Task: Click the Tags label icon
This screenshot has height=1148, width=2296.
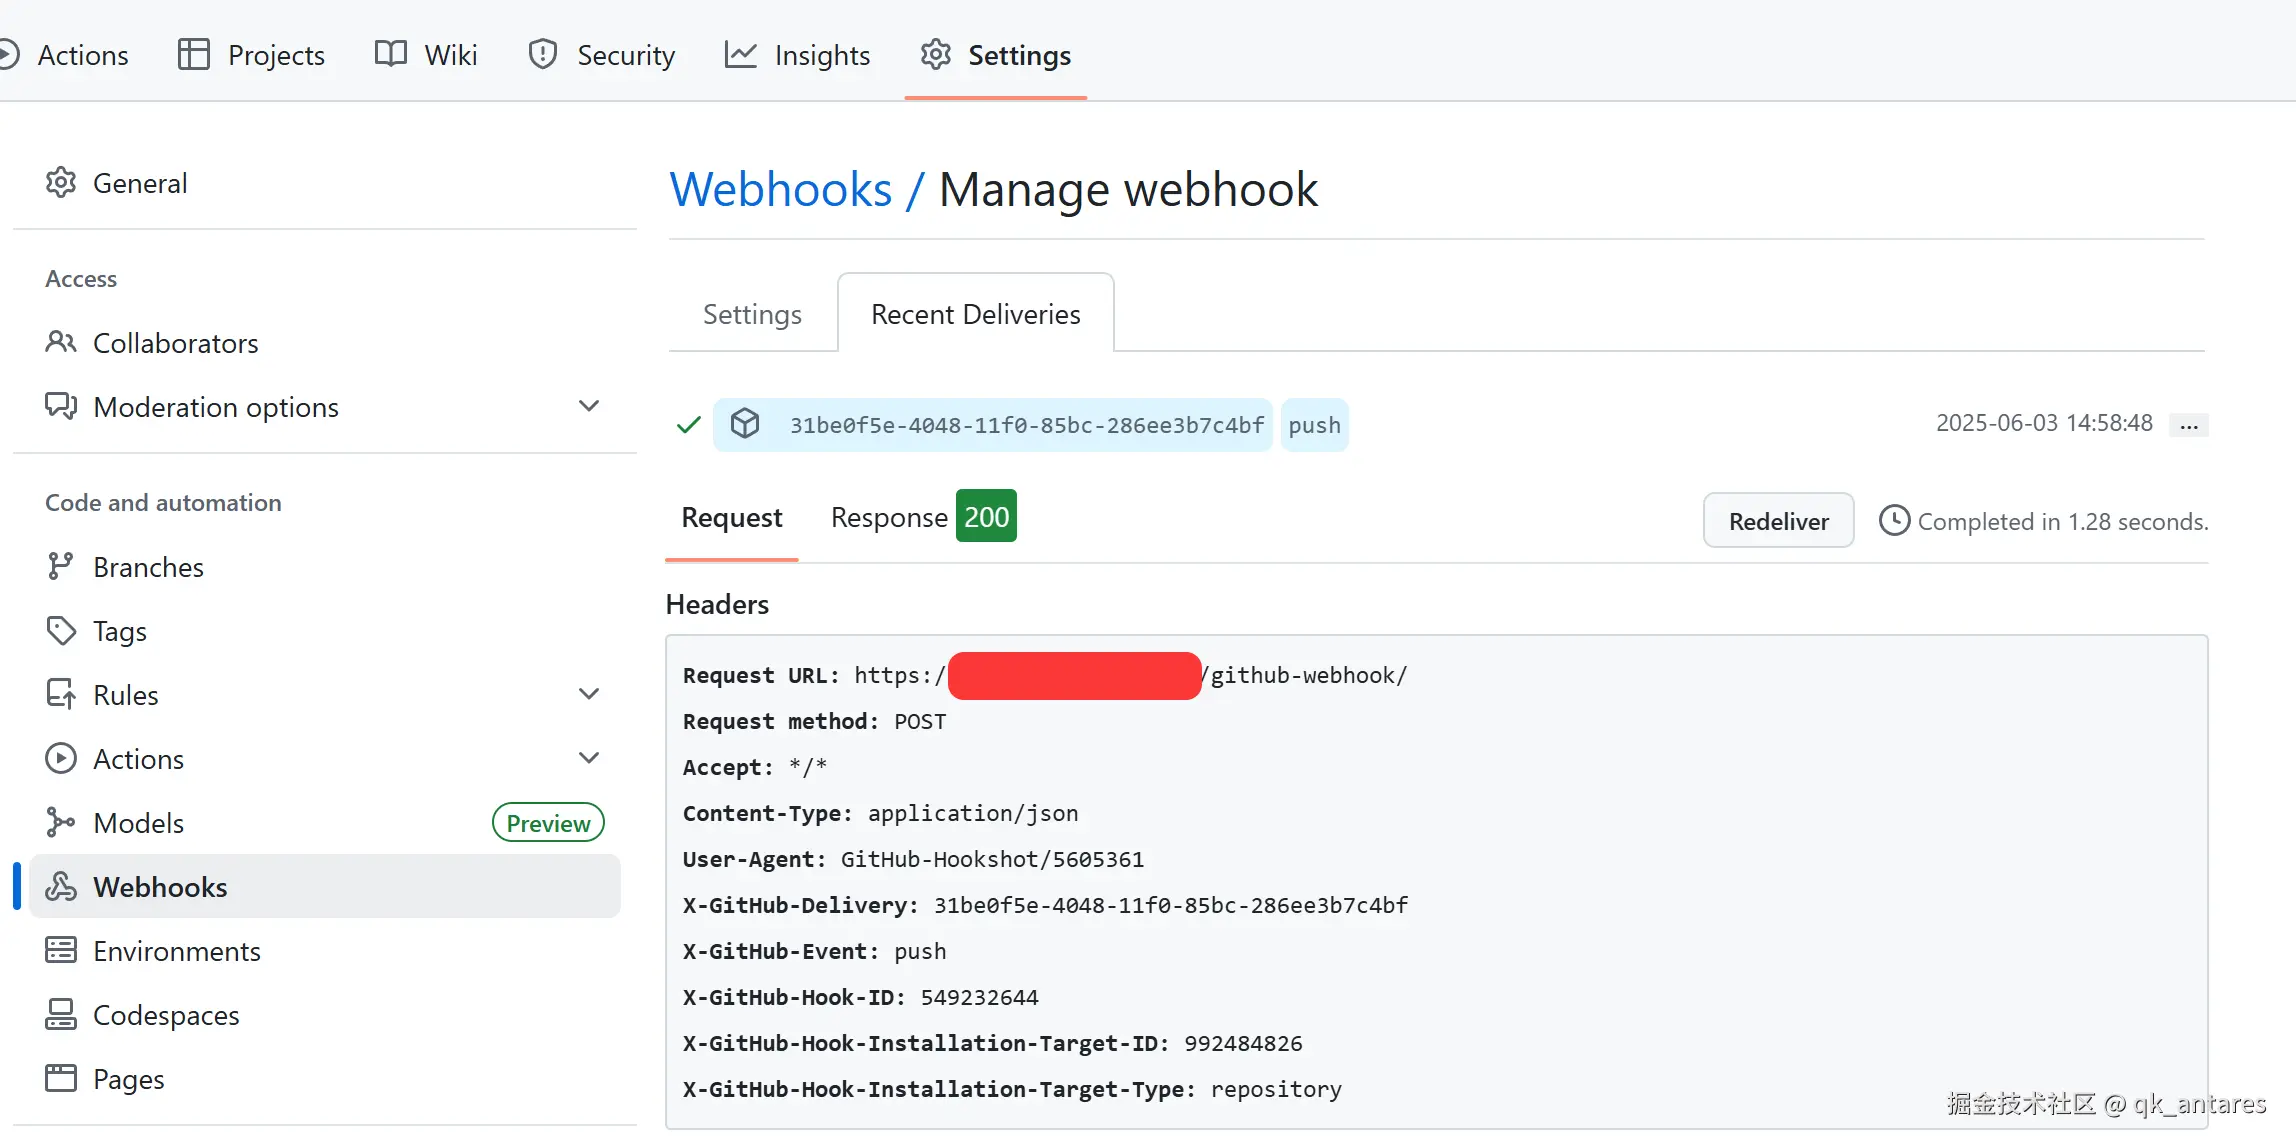Action: (x=61, y=631)
